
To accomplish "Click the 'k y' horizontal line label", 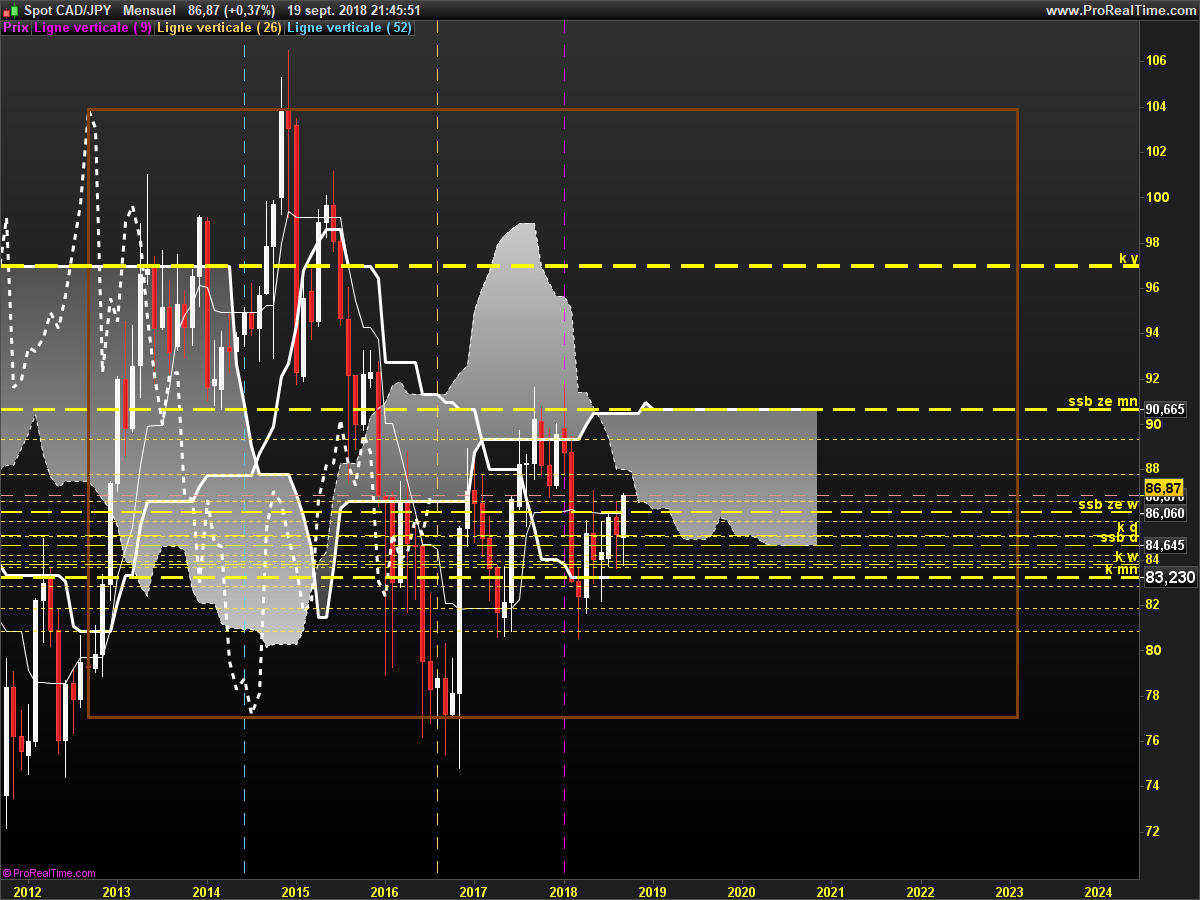I will point(1128,258).
